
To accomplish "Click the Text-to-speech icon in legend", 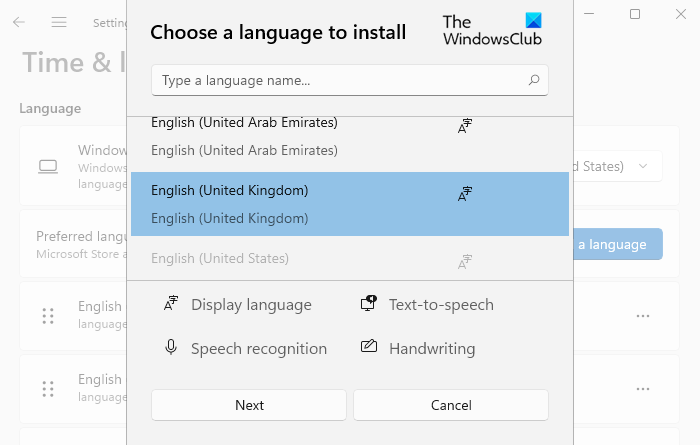I will click(x=369, y=304).
